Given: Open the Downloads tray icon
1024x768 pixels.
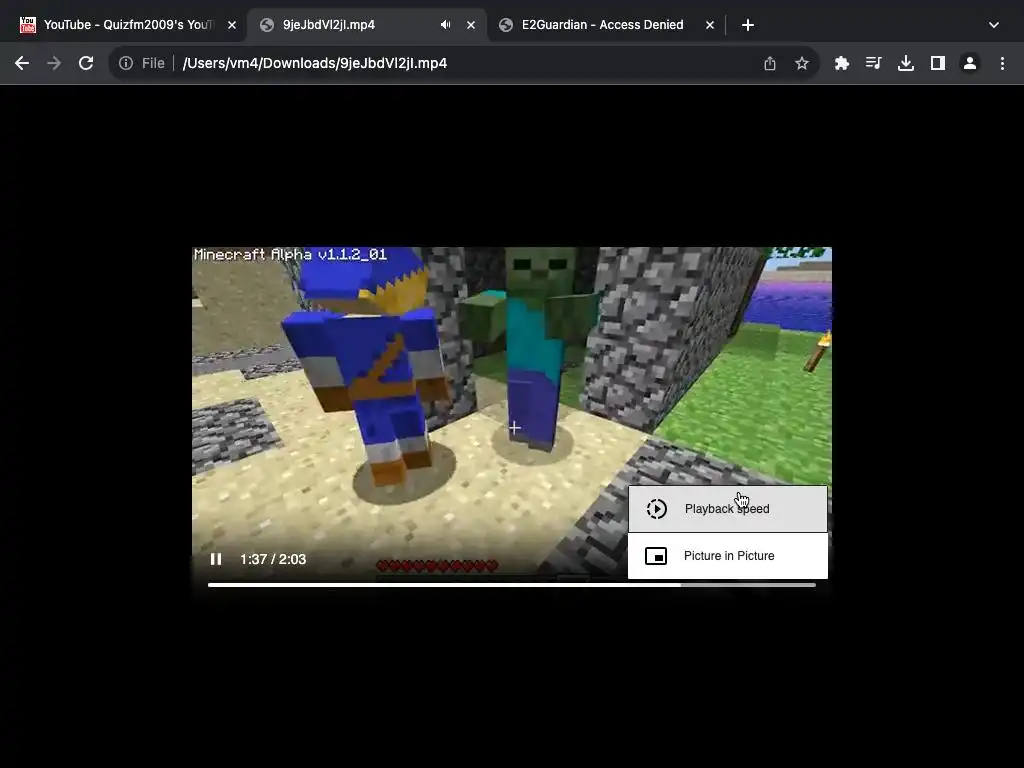Looking at the screenshot, I should tap(906, 63).
